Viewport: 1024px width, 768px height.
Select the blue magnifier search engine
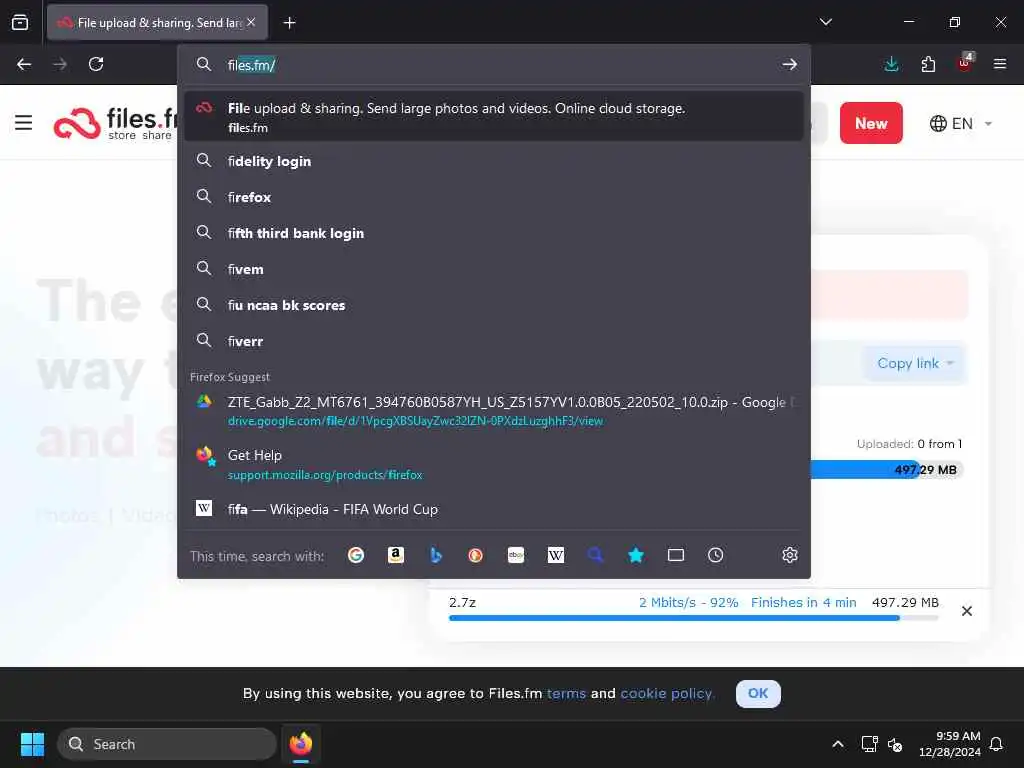coord(596,555)
